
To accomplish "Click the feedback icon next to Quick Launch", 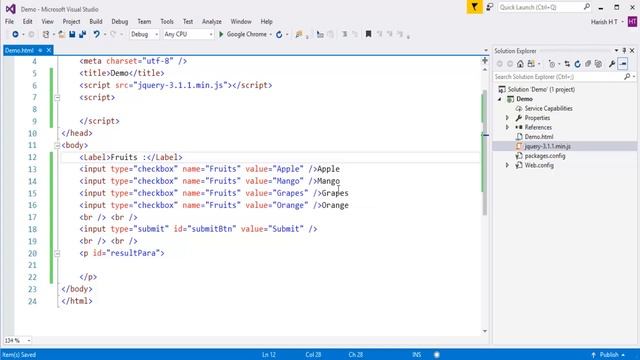I will 489,7.
